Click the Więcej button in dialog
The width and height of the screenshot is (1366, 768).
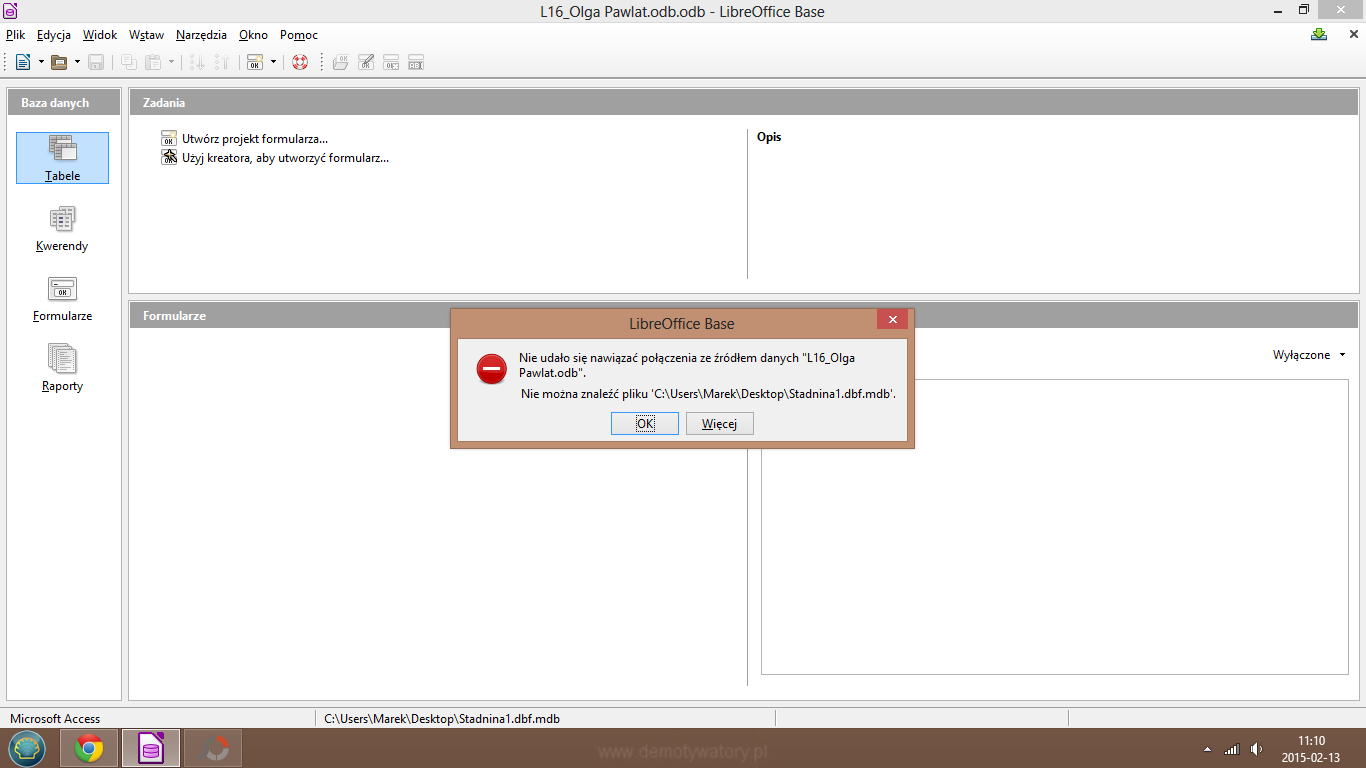[719, 424]
